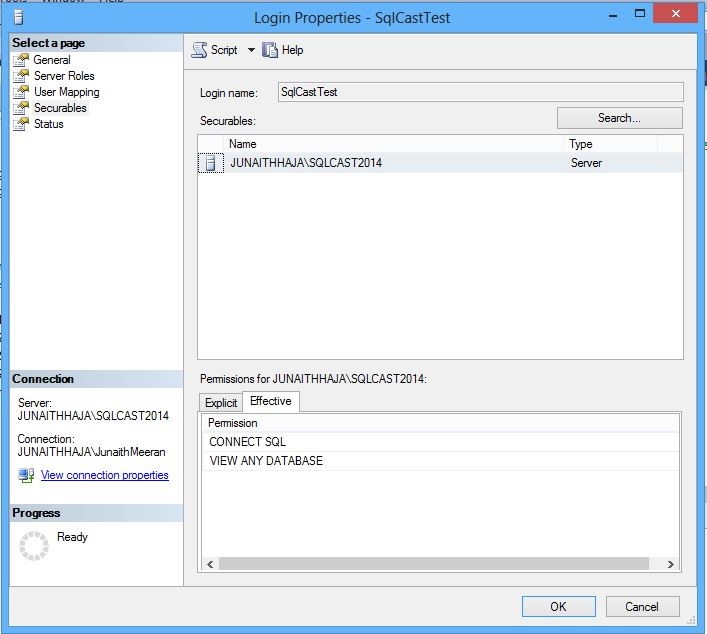Screen dimensions: 707x634
Task: Open the Status page
Action: tap(49, 124)
